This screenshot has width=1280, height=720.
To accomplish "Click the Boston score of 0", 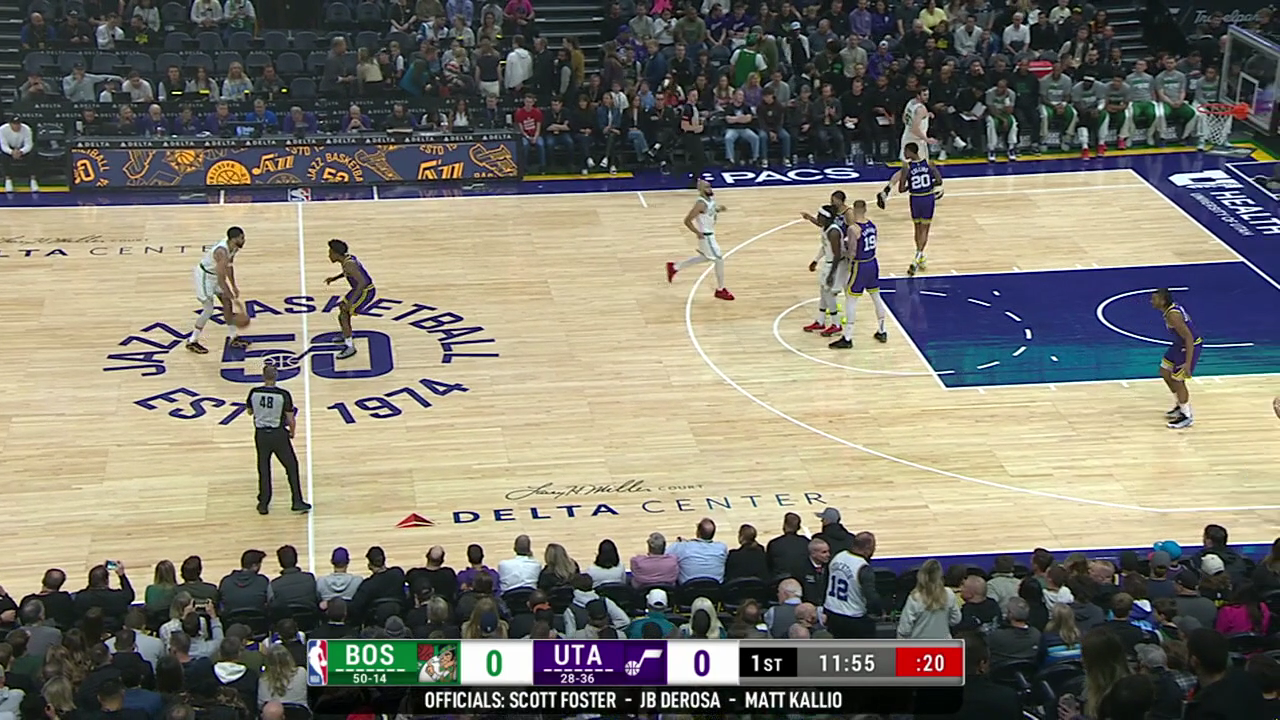I will tap(494, 662).
